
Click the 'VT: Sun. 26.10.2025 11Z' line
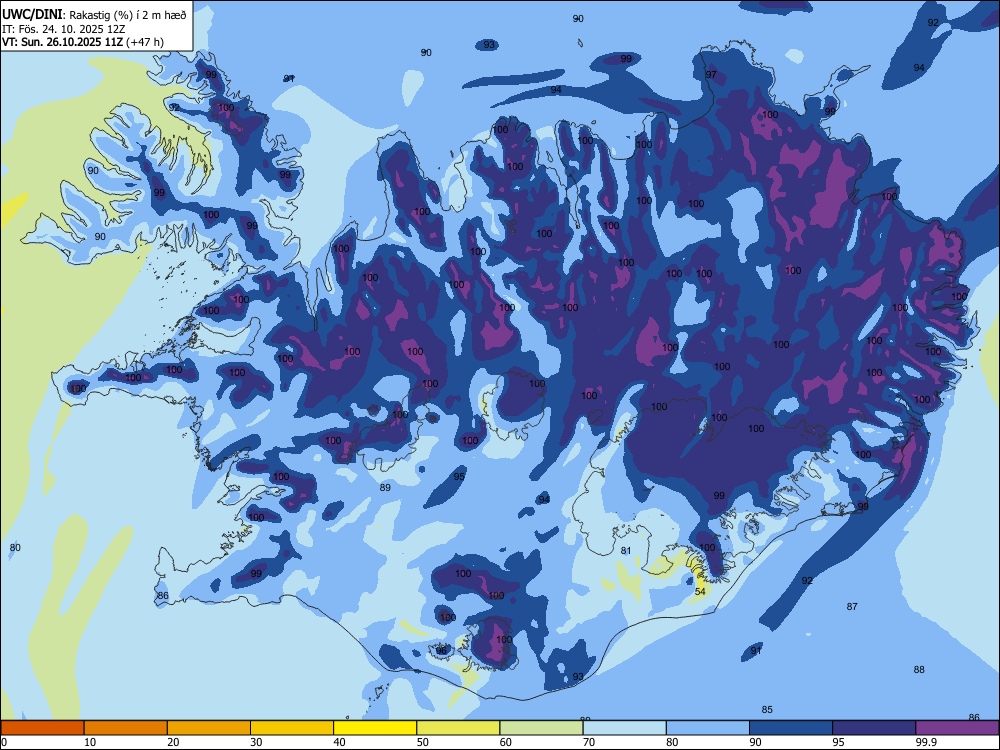62,42
